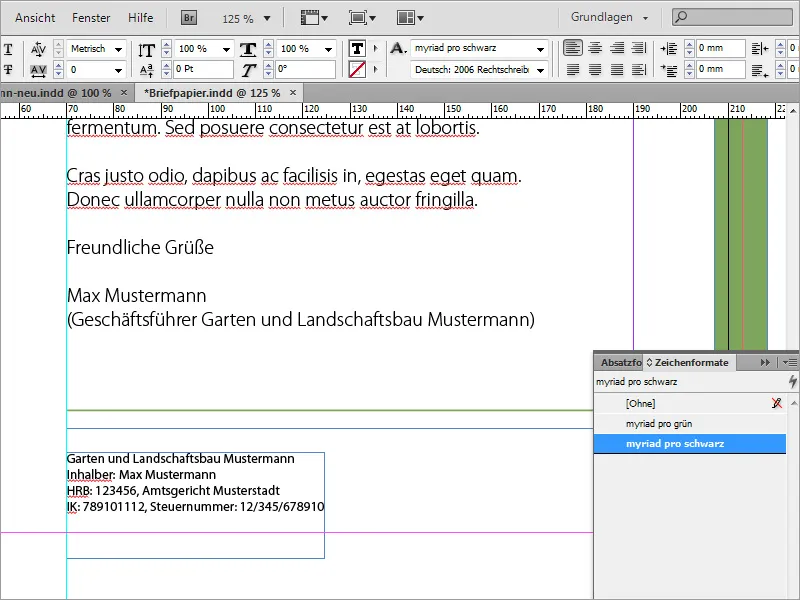This screenshot has height=600, width=800.
Task: Open the character style dropdown 'myriad pro schwarz'
Action: pos(540,49)
